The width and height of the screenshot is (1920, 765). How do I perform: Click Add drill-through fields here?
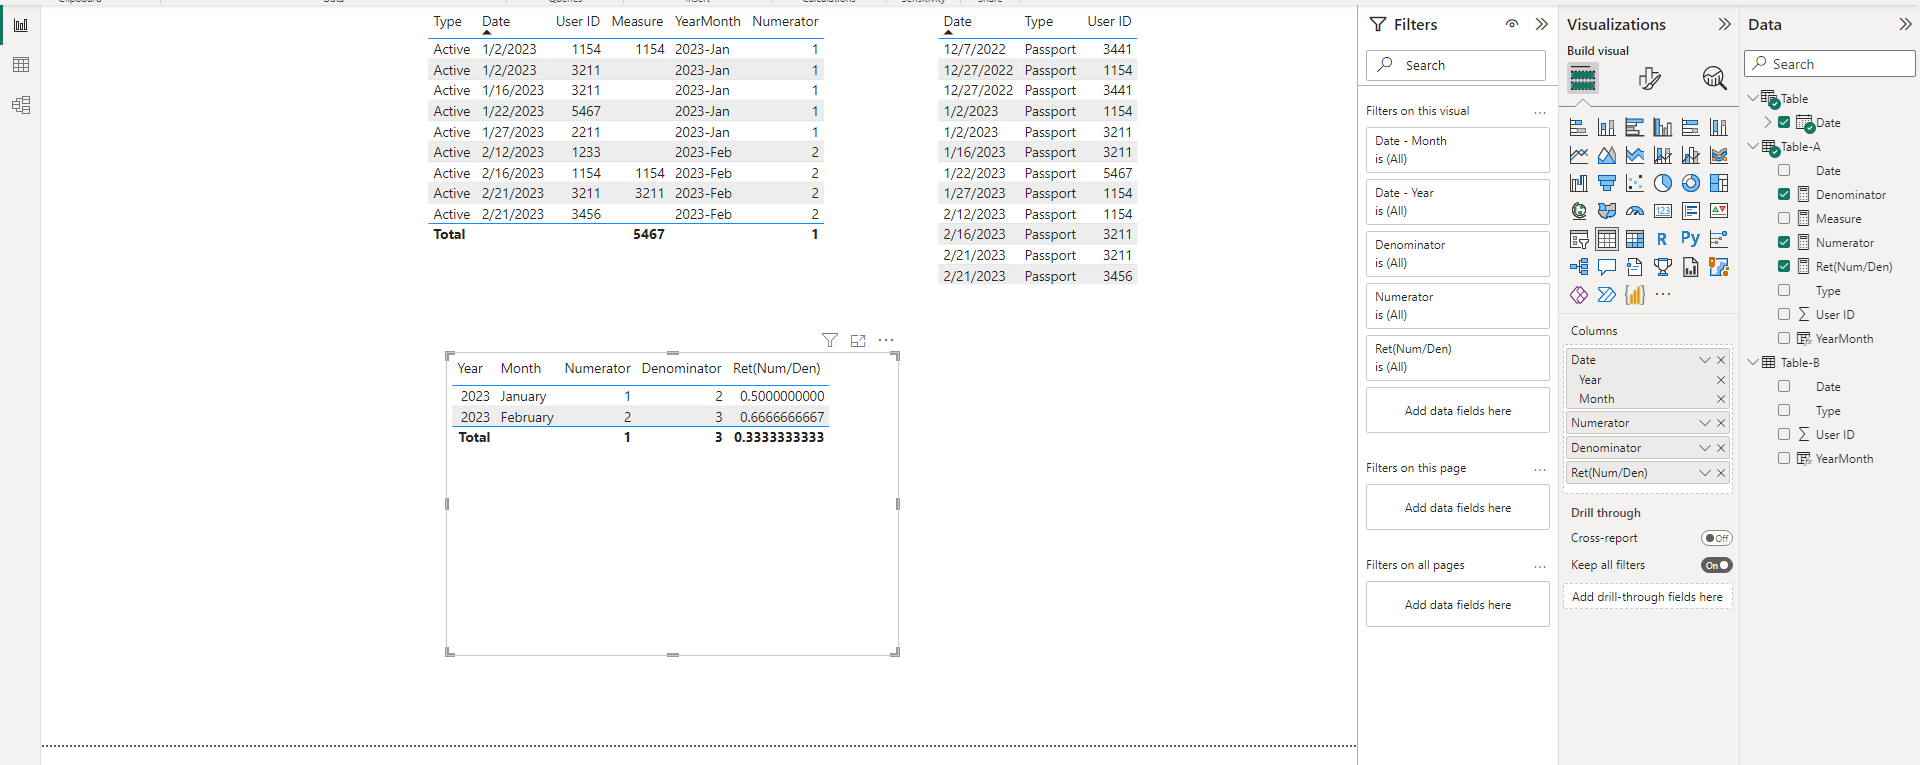click(1647, 597)
